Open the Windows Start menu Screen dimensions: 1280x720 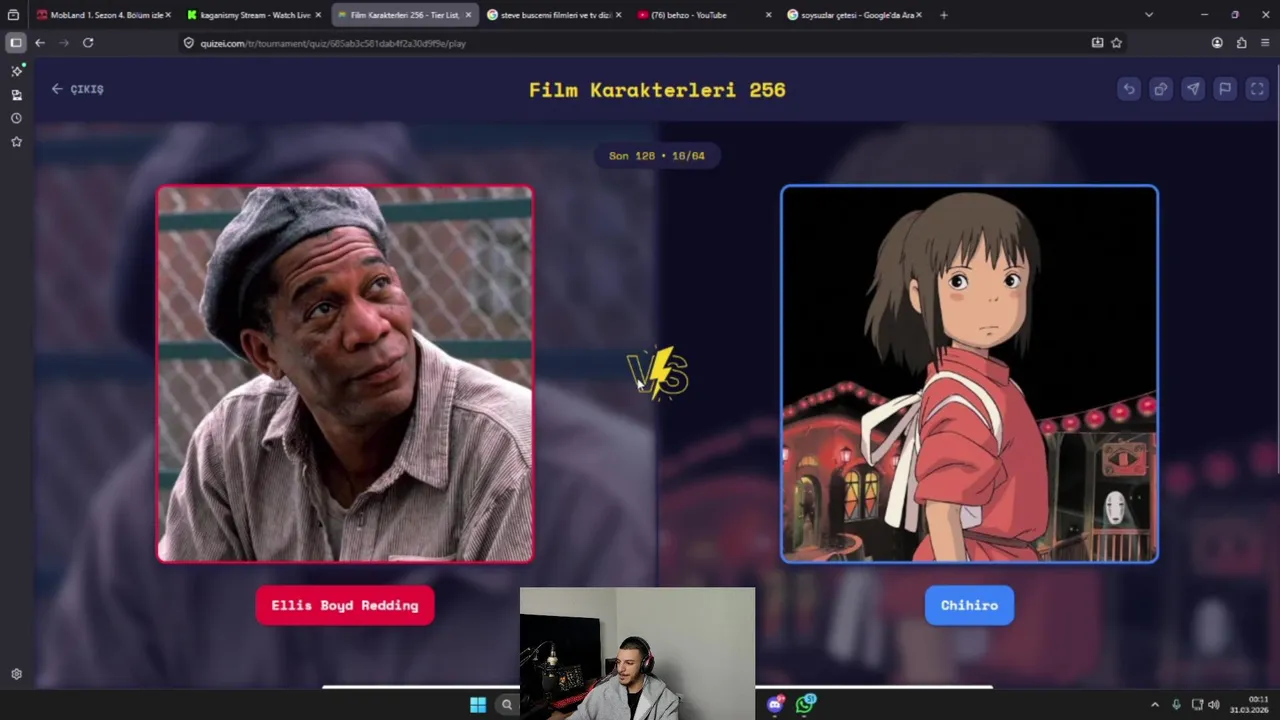[478, 705]
